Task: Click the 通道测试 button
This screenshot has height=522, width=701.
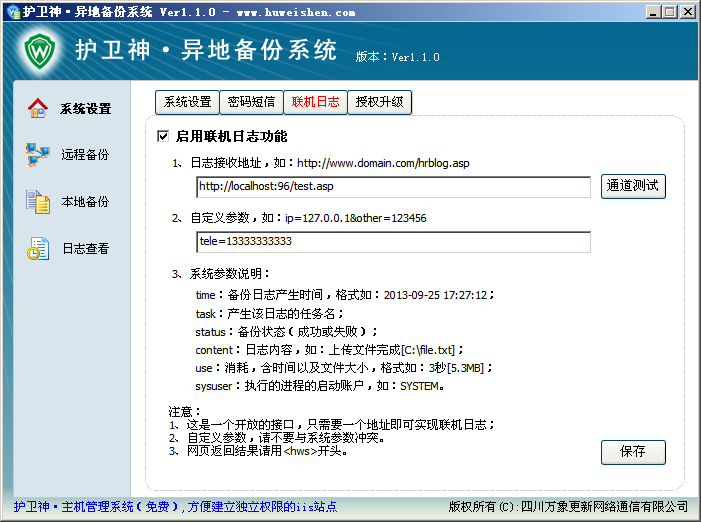Action: click(633, 186)
